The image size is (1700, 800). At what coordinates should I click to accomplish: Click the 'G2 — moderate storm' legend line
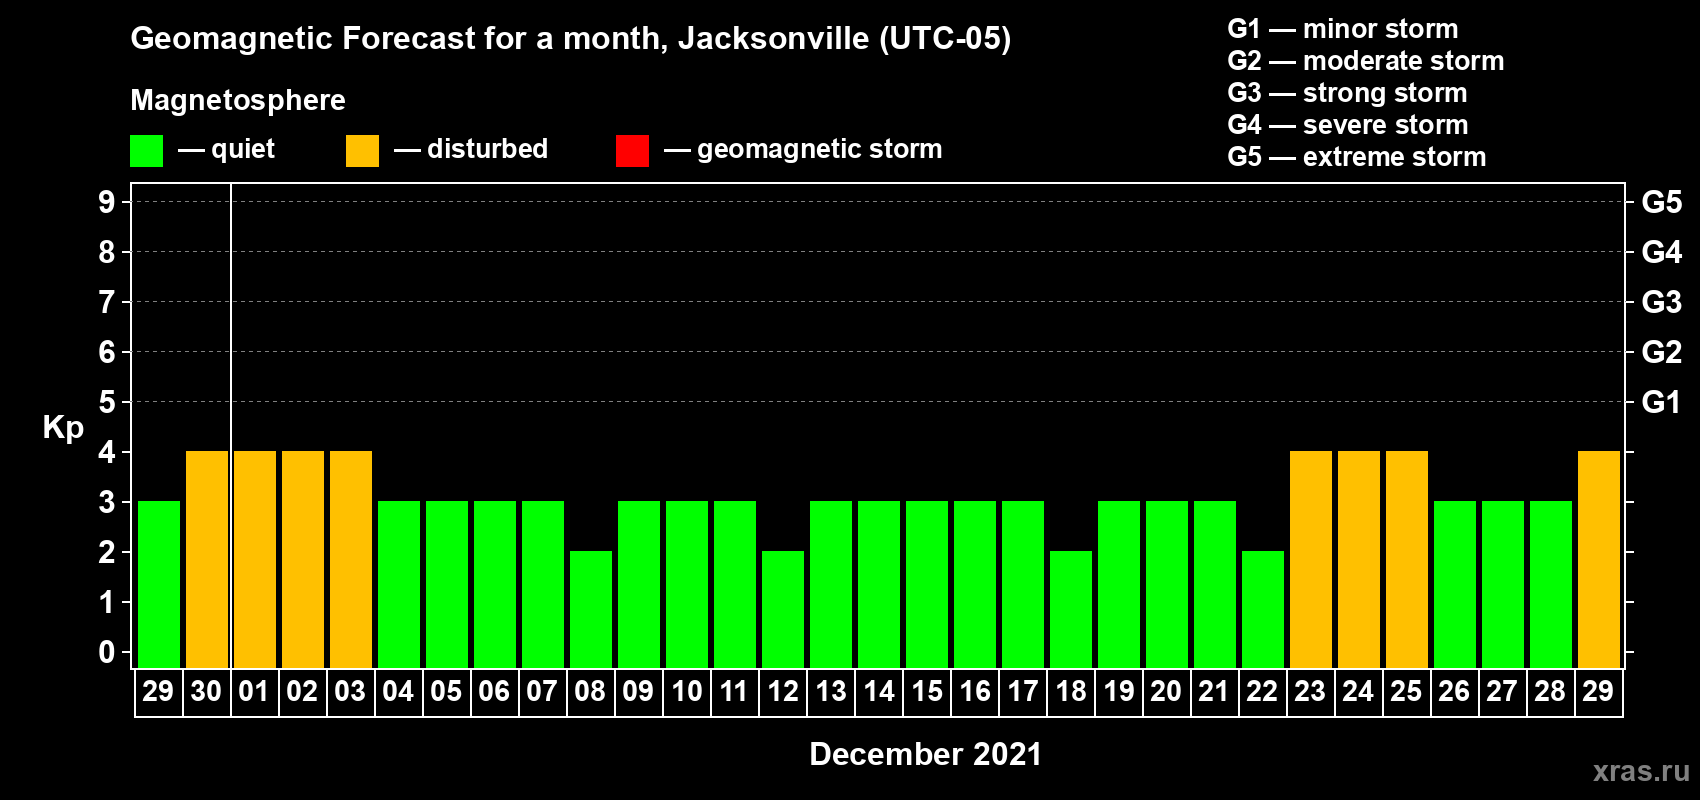1365,61
